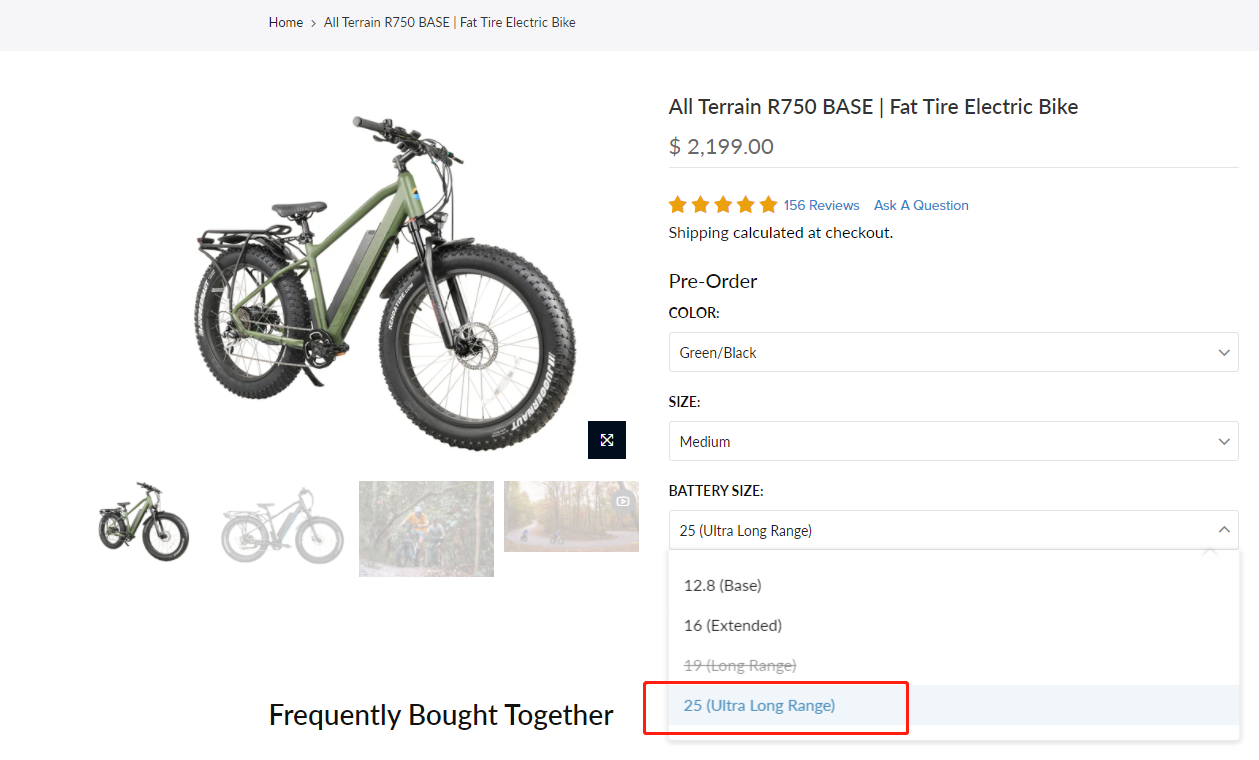This screenshot has height=760, width=1259.
Task: Click the All Terrain R750 BASE breadcrumb
Action: 450,22
